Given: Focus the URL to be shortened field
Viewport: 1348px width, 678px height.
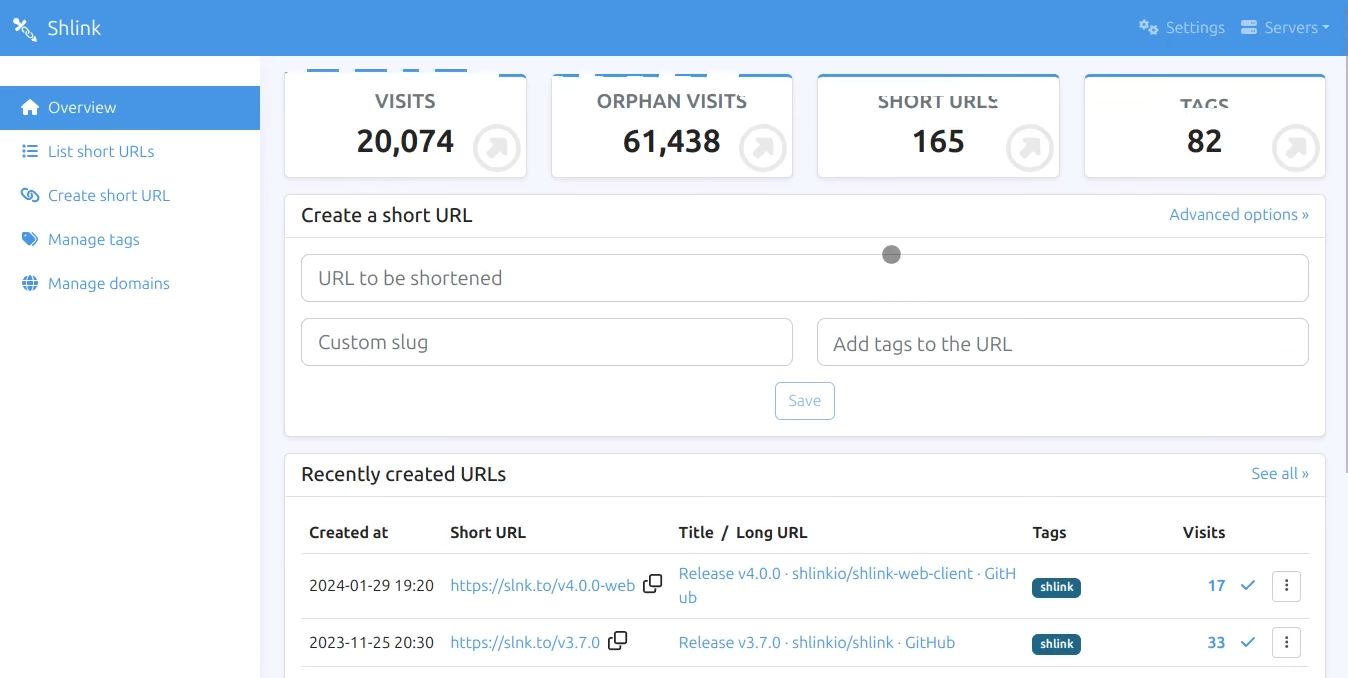Looking at the screenshot, I should point(805,278).
